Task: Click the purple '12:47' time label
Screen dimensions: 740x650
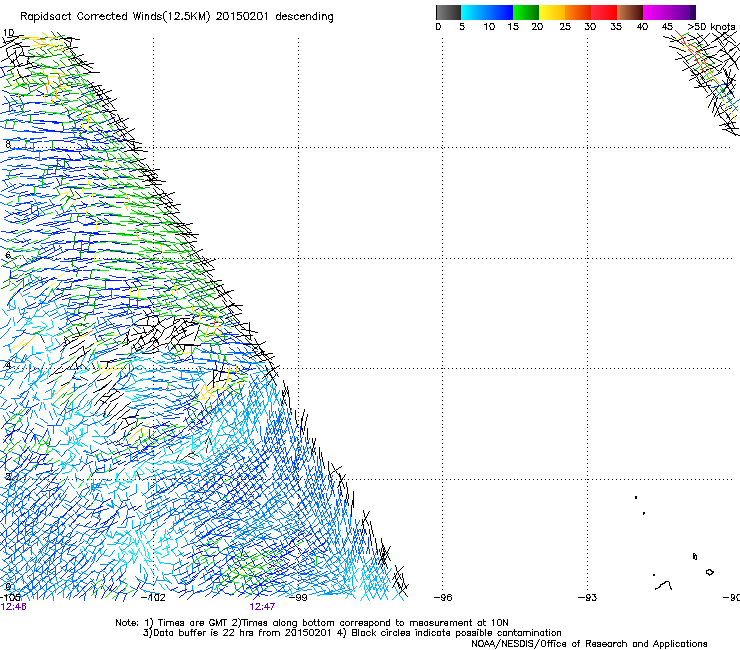Action: [x=262, y=607]
